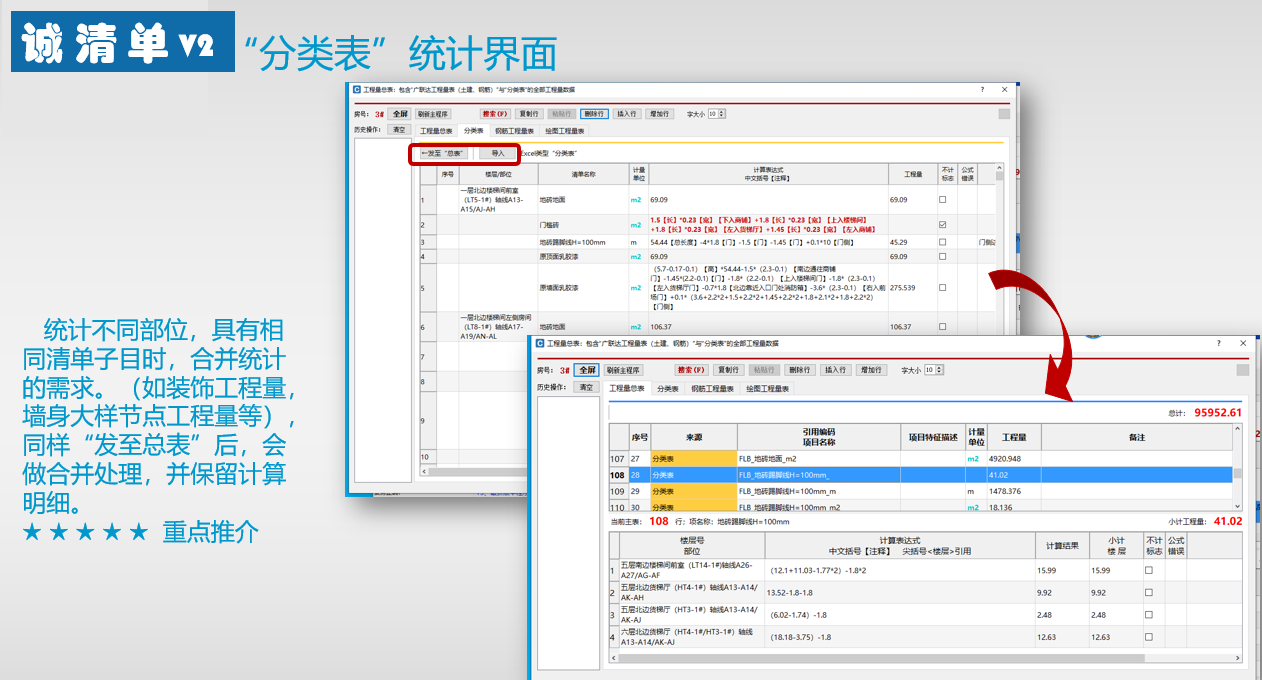Click the scroll-down arrow of the 工程量总表 grid
The width and height of the screenshot is (1262, 680).
click(x=1239, y=507)
